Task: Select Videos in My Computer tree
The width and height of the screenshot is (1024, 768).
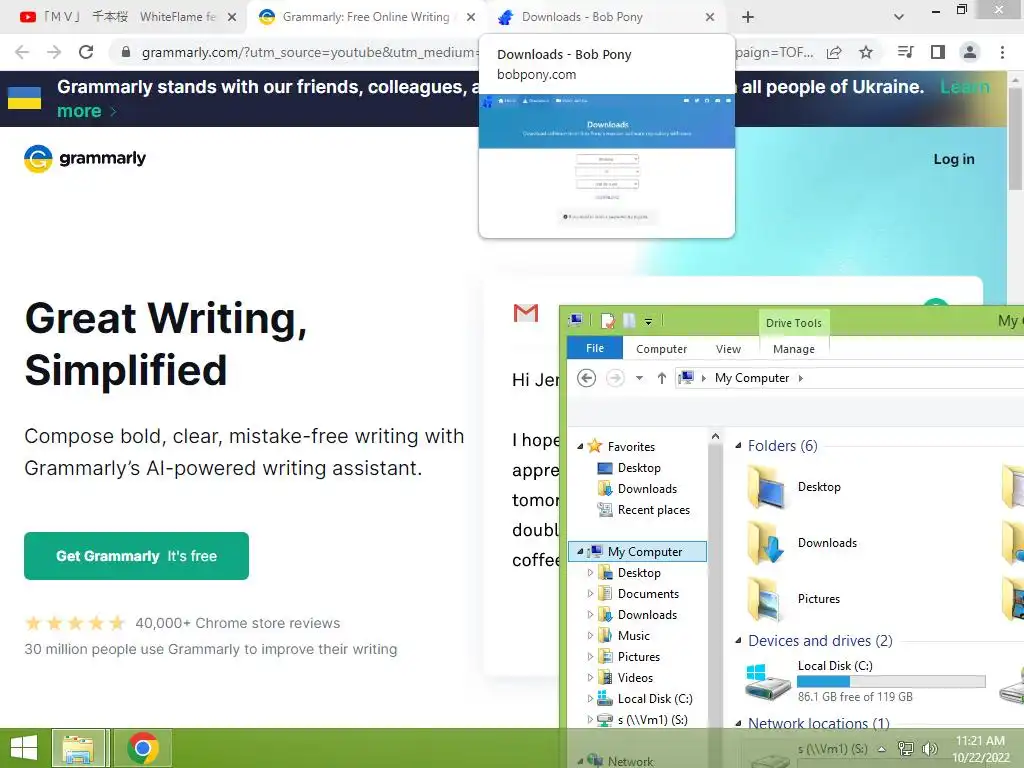Action: coord(635,677)
